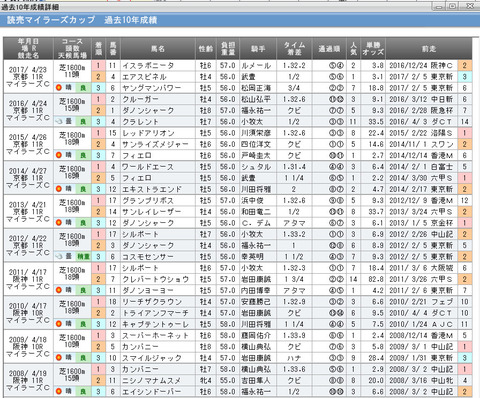Viewport: 480px width, 398px height.
Task: Click the 負担重量 column header
Action: 228,49
